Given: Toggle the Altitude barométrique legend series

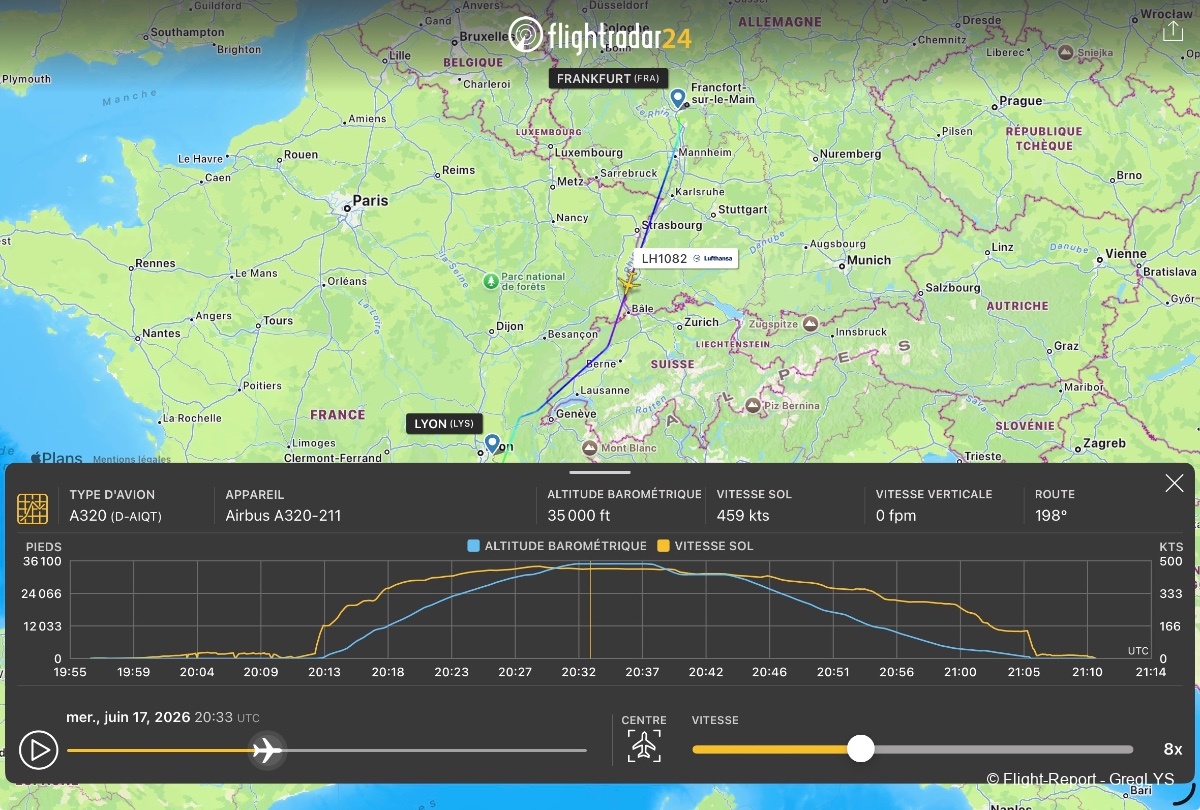Looking at the screenshot, I should pos(557,546).
